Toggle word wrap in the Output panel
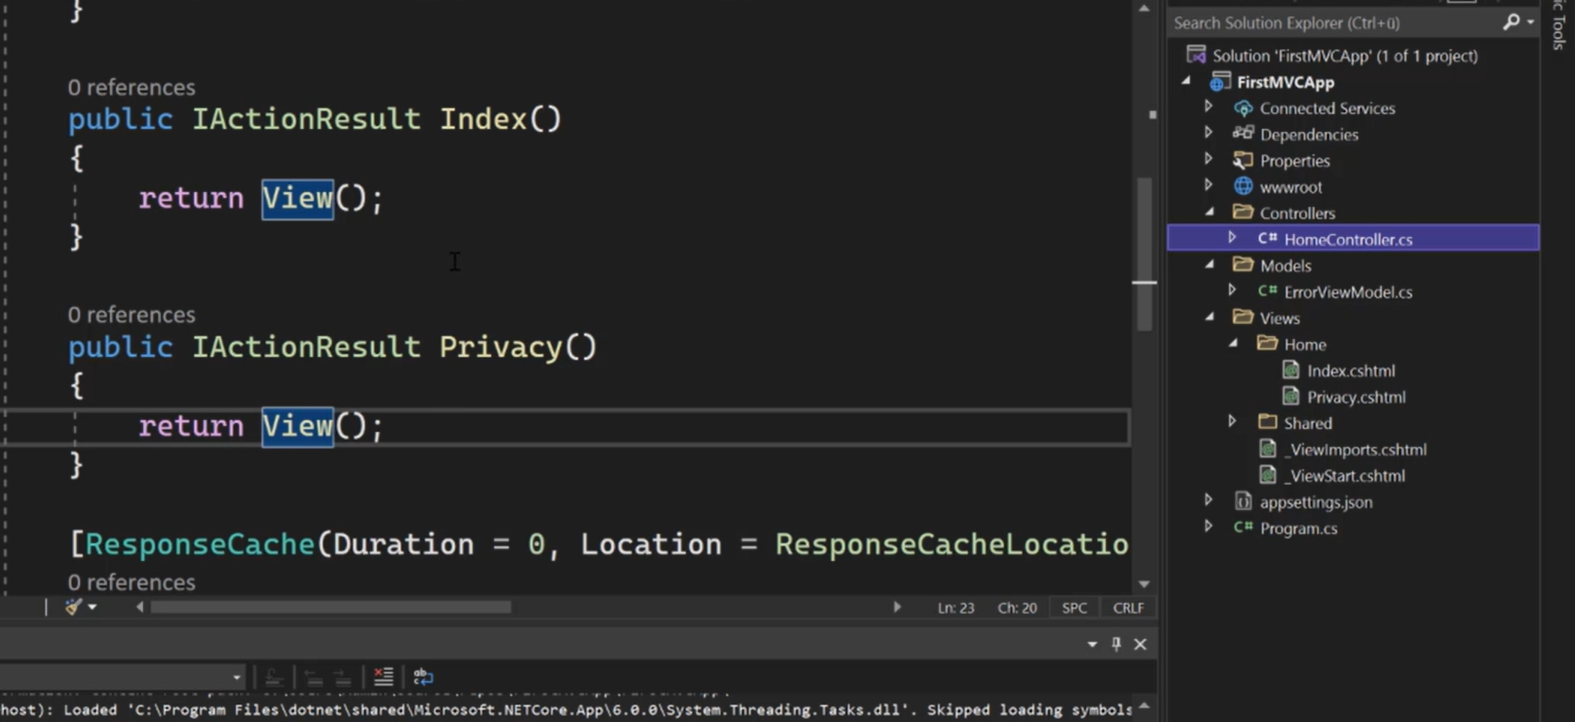The height and width of the screenshot is (722, 1575). (423, 677)
